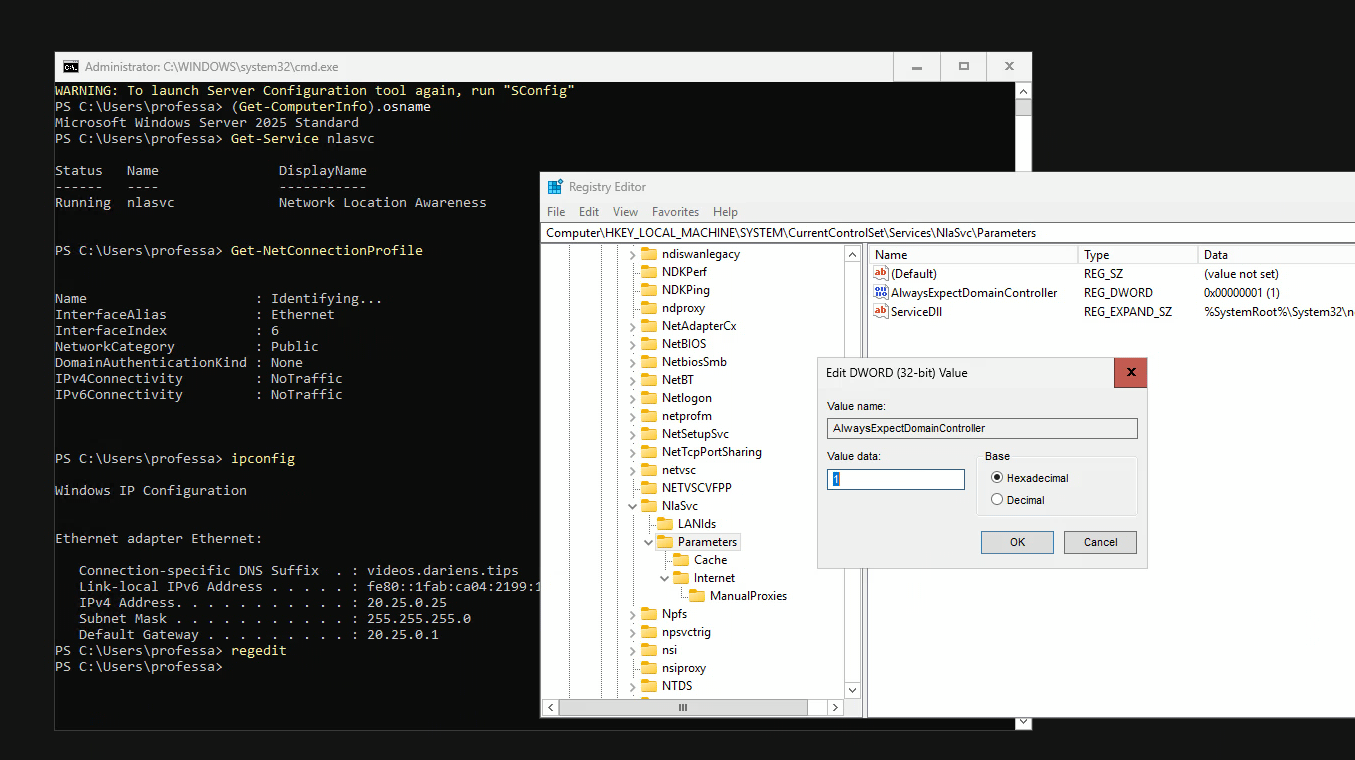Click the NDKPing folder icon
Screen dimensions: 1355x760
point(649,290)
